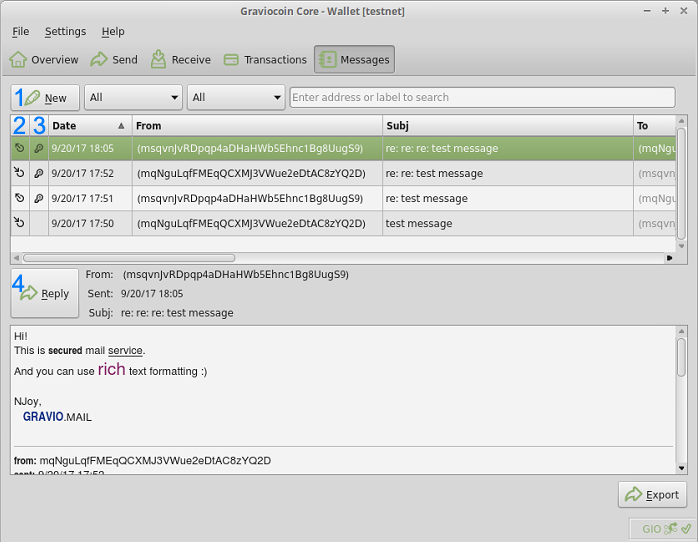Viewport: 698px width, 542px height.
Task: Click the New message button
Action: [x=45, y=97]
